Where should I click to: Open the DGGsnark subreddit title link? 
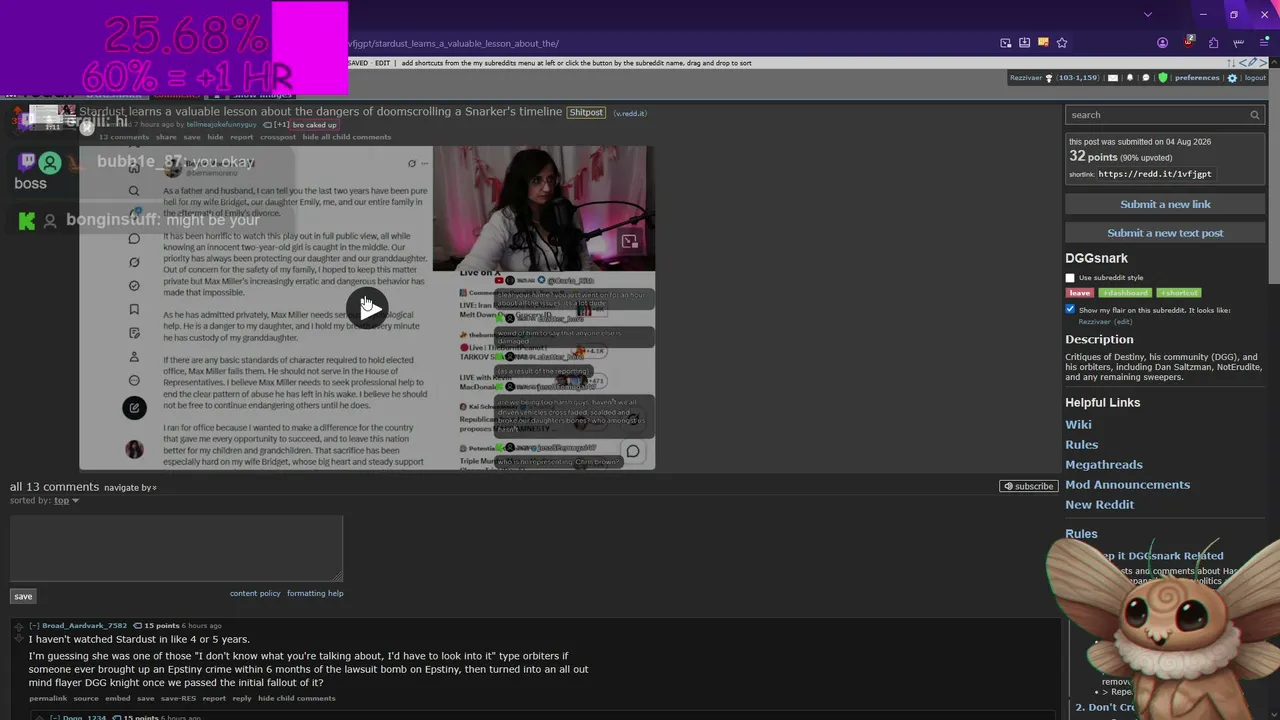click(x=1096, y=258)
